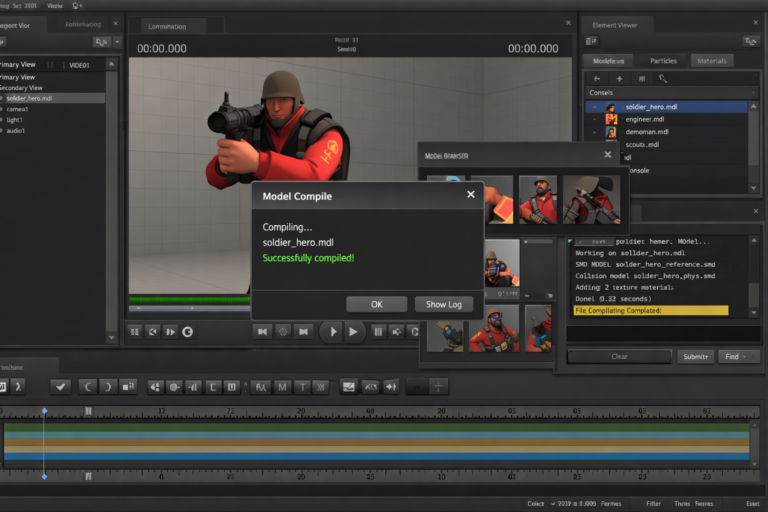Image resolution: width=768 pixels, height=512 pixels.
Task: Click the VIDEO1 column header
Action: pos(79,65)
